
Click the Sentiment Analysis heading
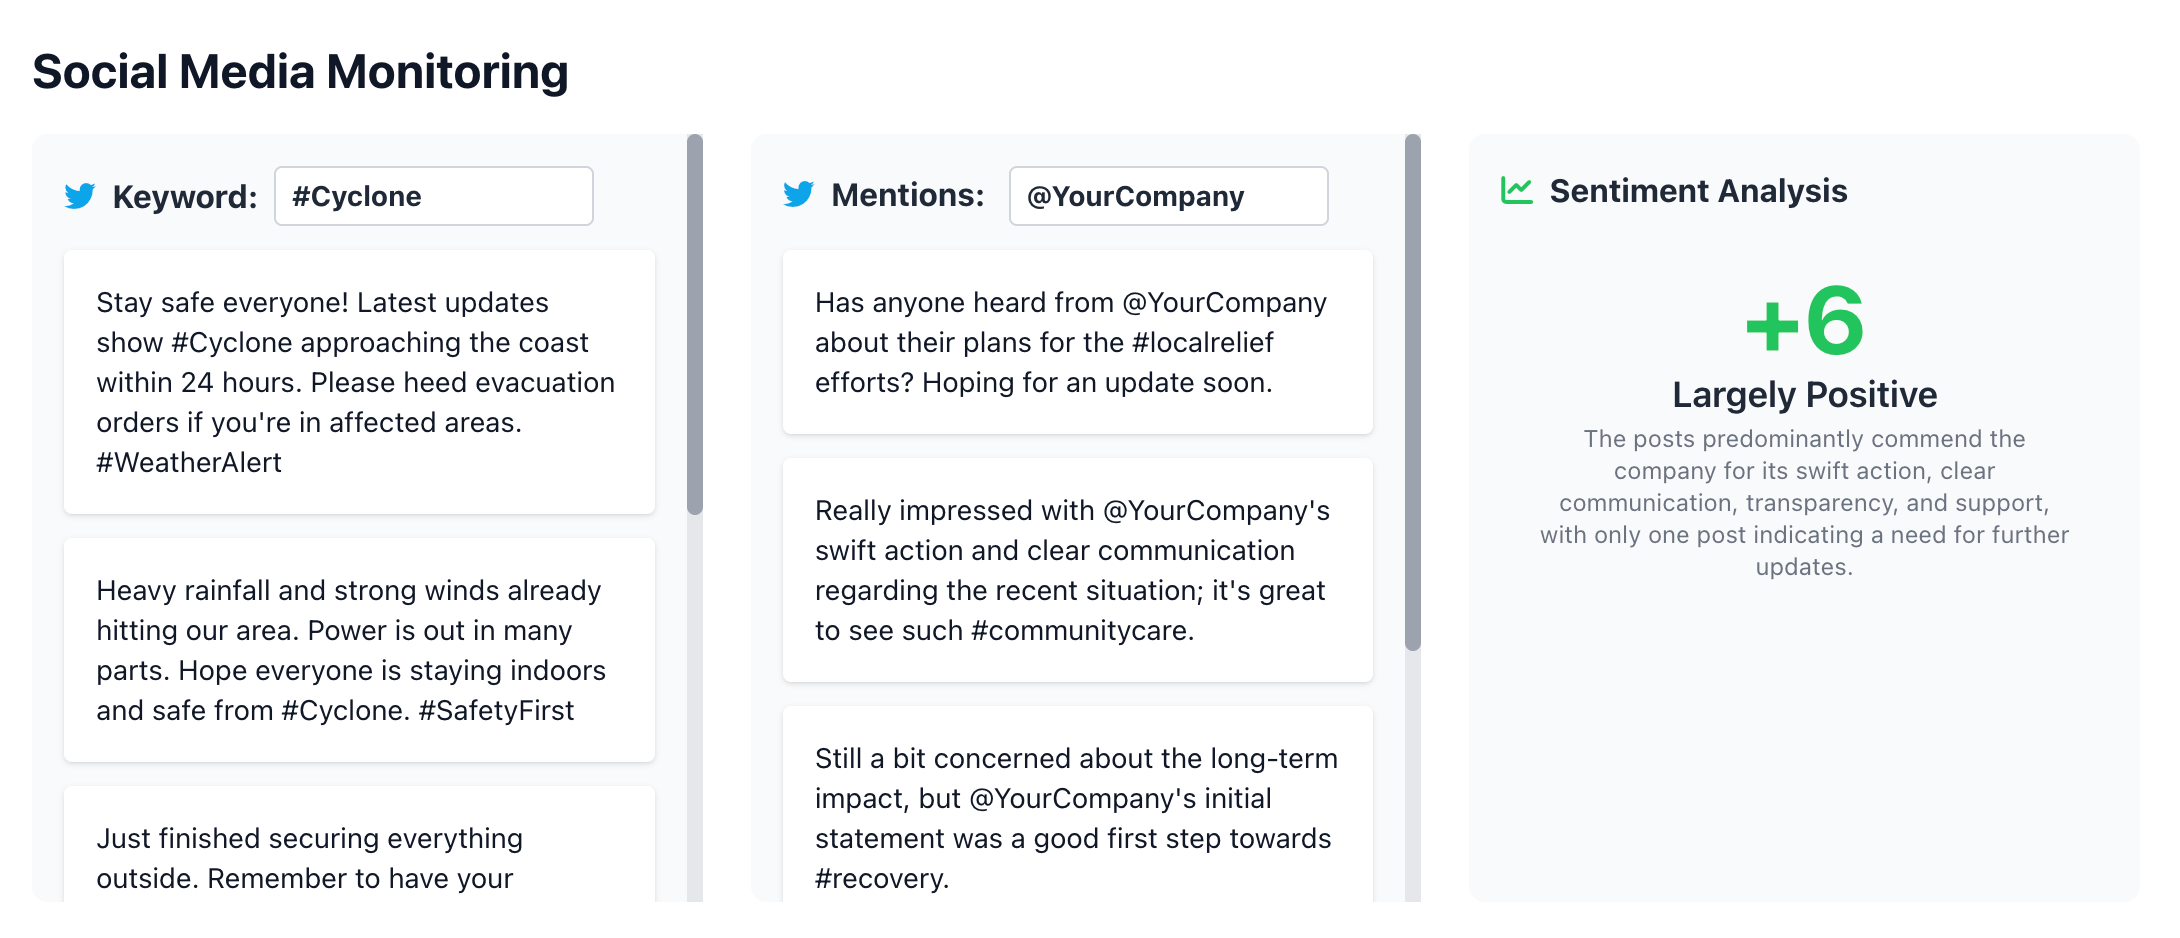[x=1698, y=190]
